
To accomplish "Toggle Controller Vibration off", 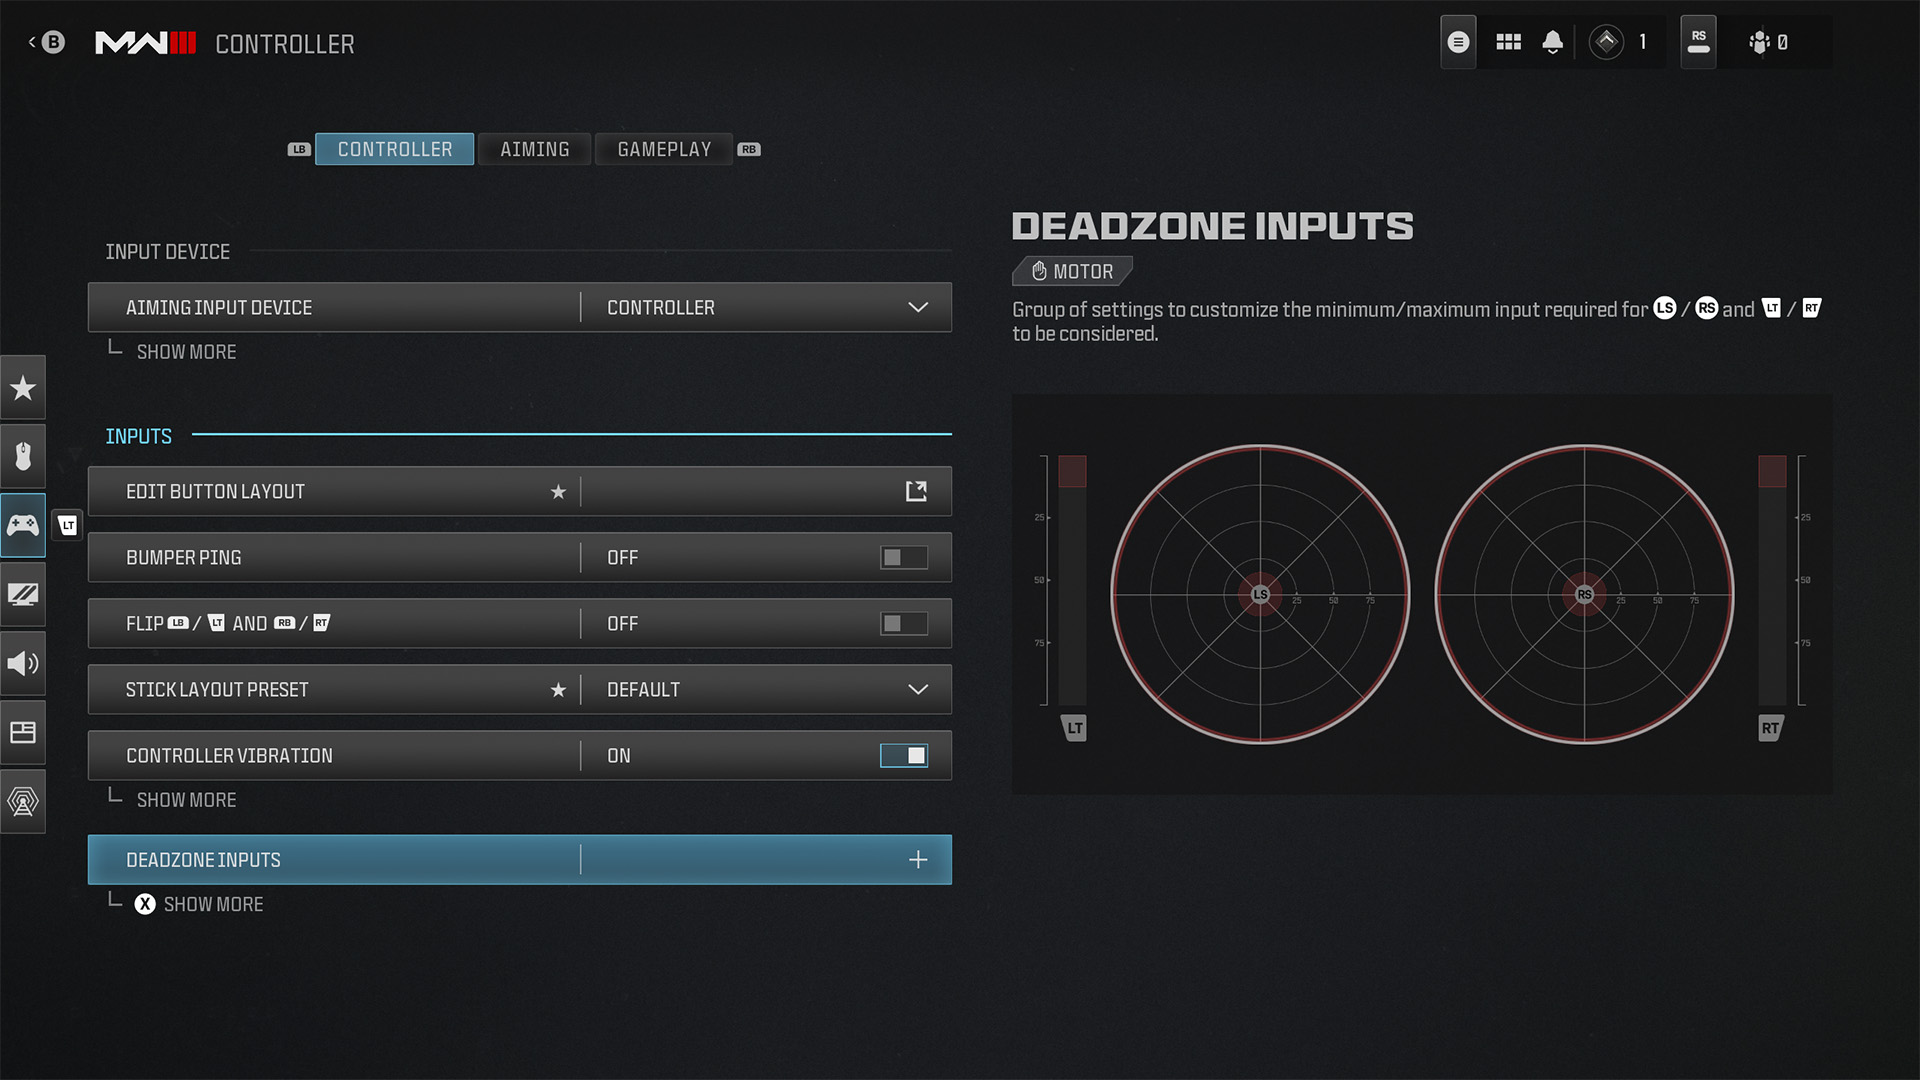I will click(905, 754).
